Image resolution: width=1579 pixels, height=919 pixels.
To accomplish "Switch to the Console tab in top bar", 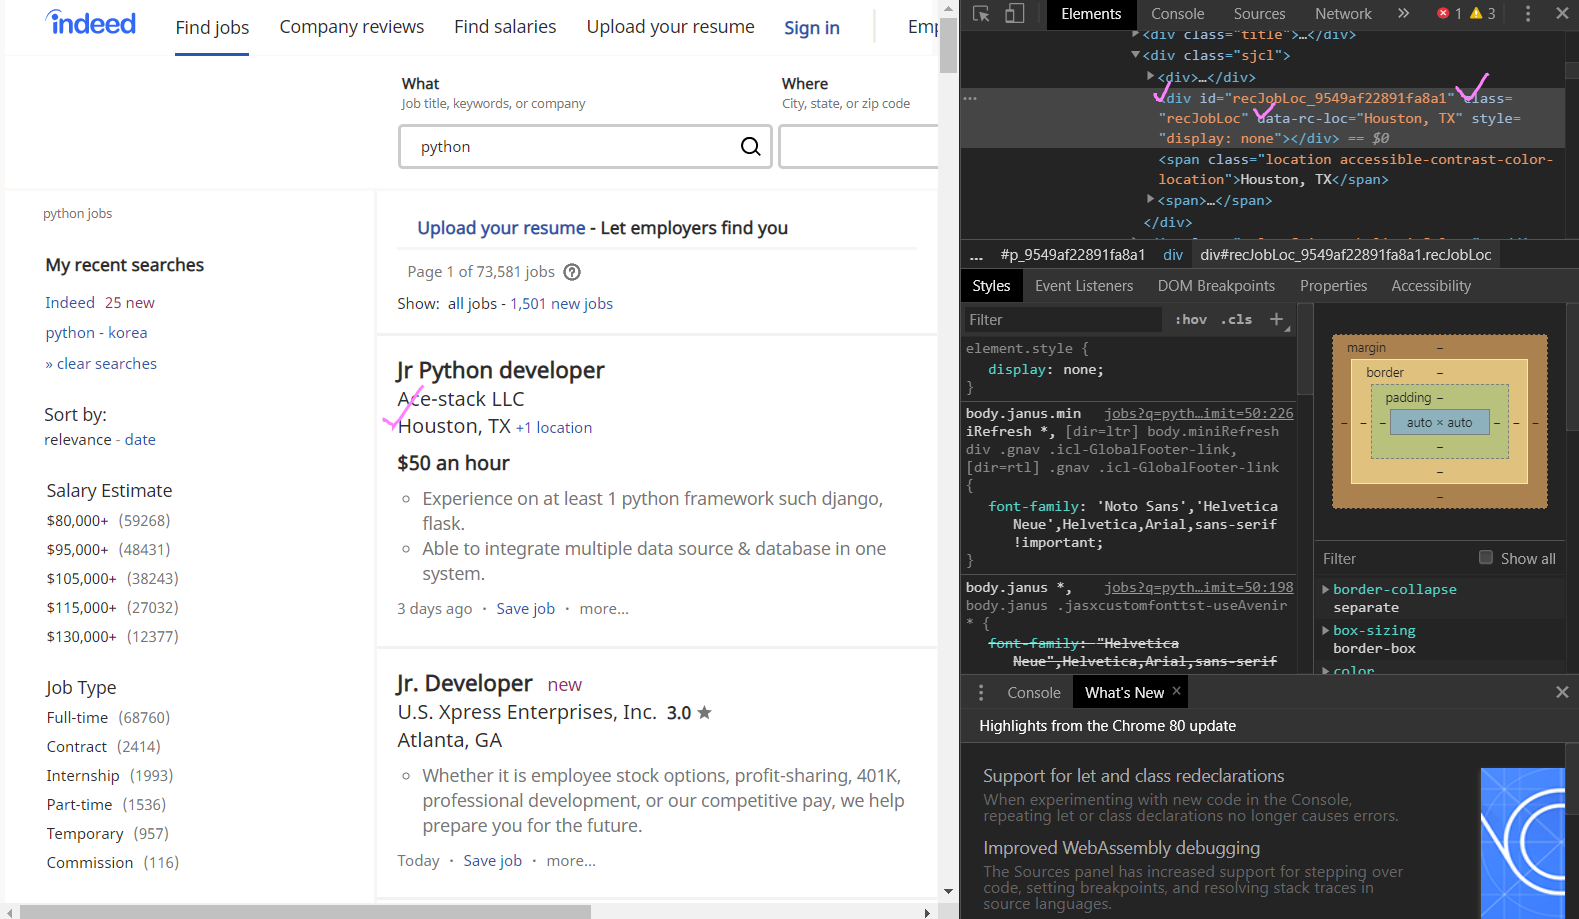I will point(1177,14).
